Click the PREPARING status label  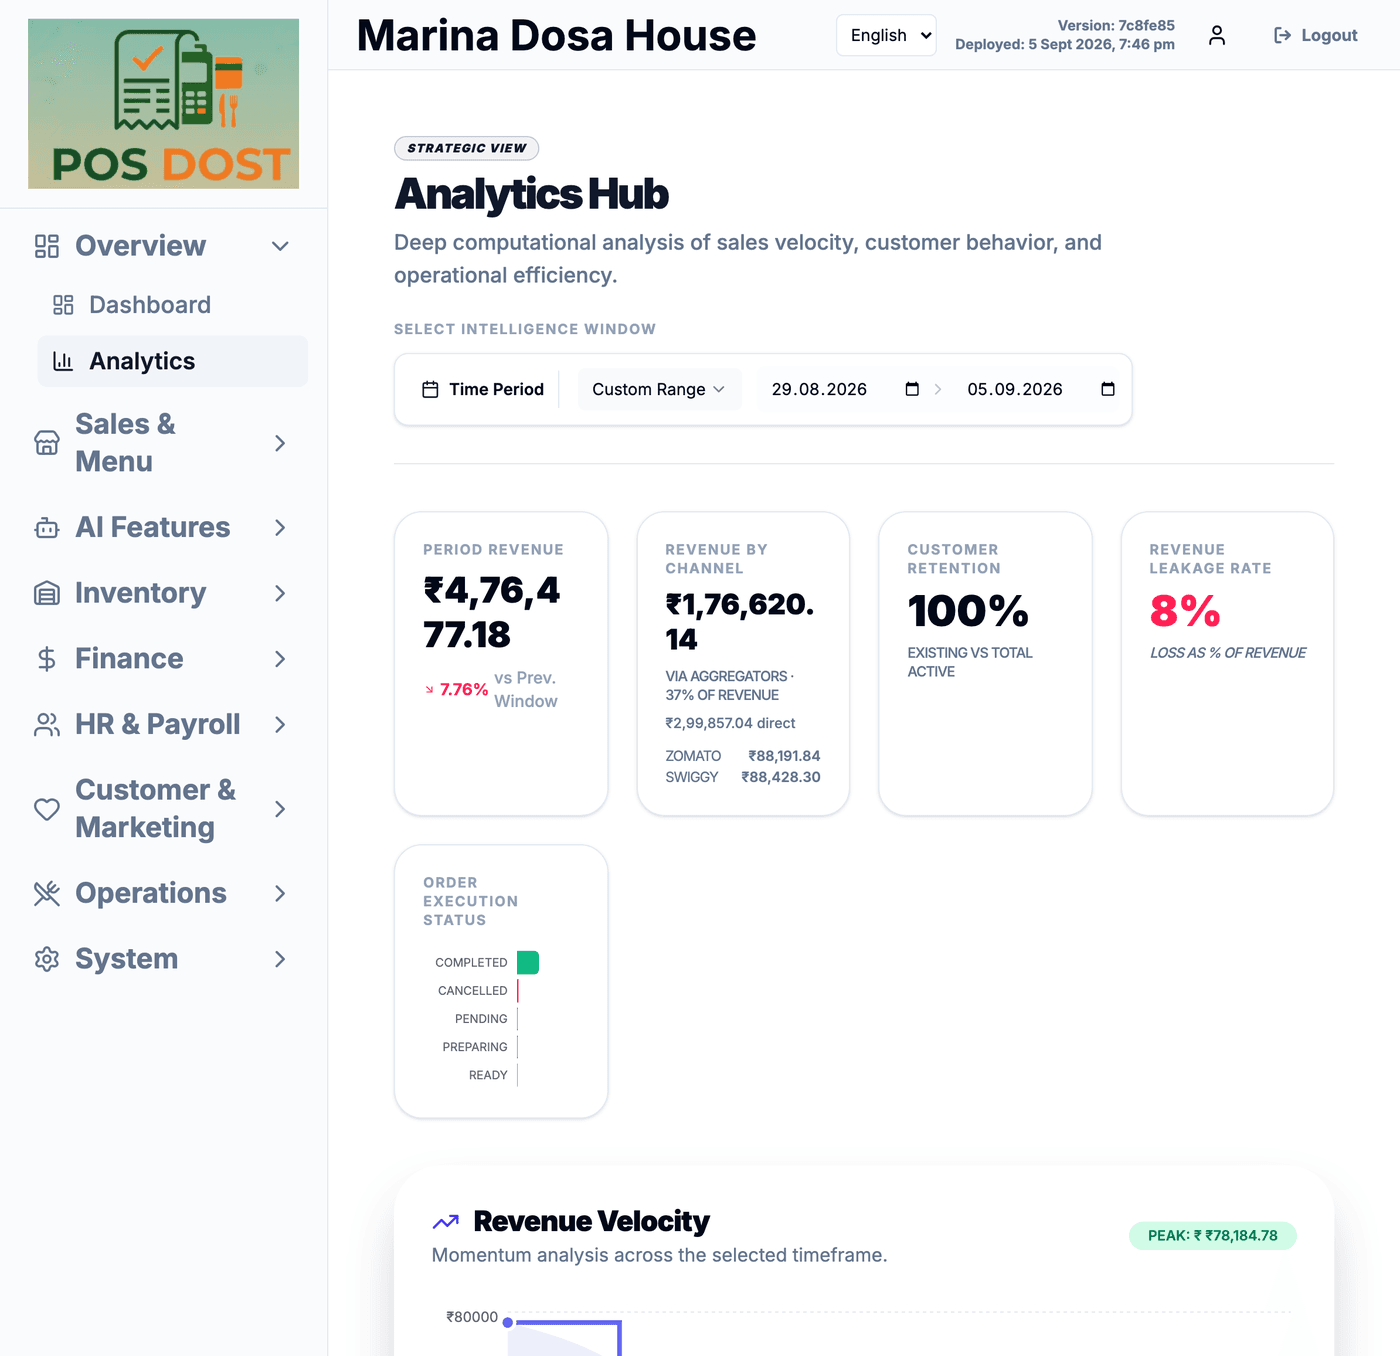coord(475,1047)
